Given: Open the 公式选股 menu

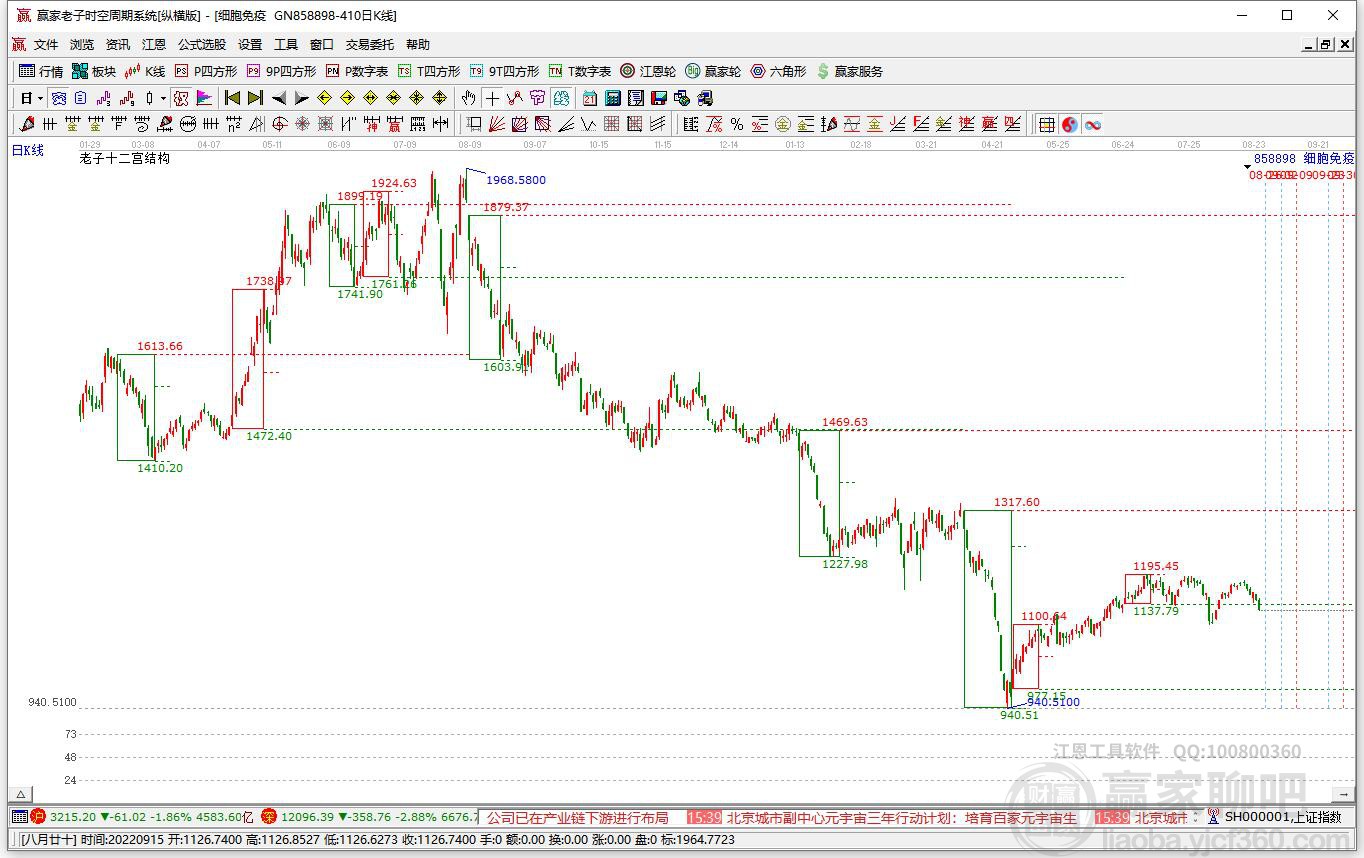Looking at the screenshot, I should coord(202,45).
